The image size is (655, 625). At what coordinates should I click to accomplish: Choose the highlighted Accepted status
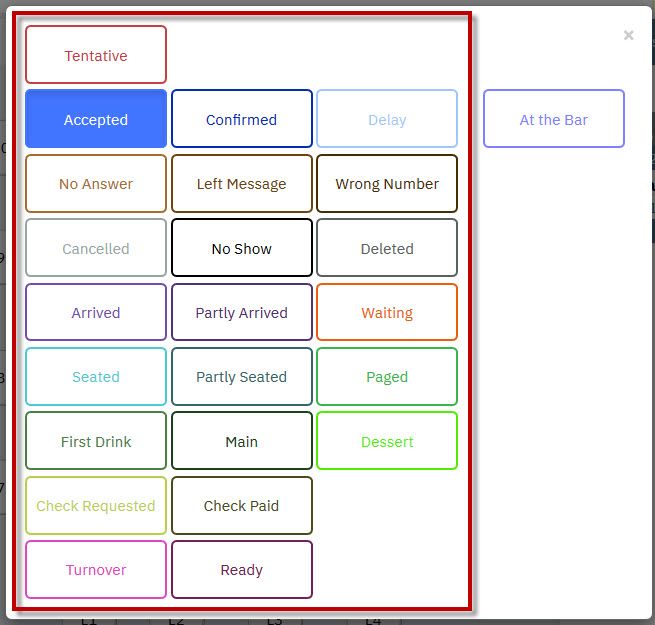tap(96, 119)
